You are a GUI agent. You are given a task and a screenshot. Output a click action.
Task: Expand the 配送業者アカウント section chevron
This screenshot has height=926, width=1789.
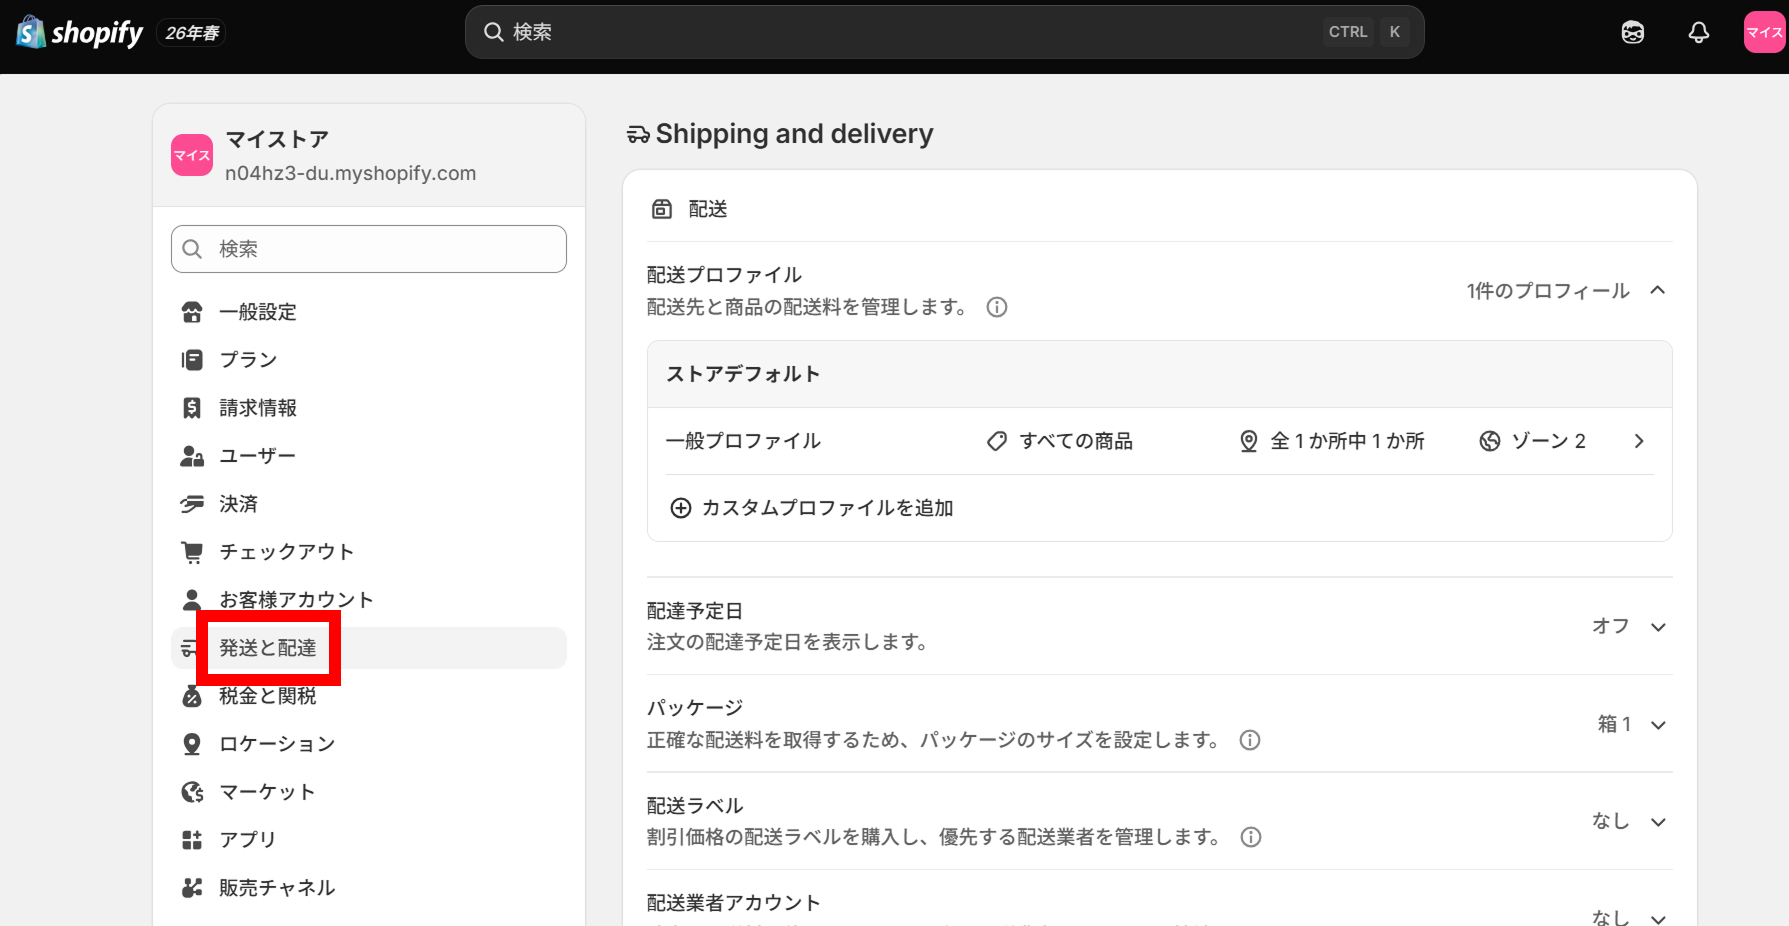tap(1658, 918)
